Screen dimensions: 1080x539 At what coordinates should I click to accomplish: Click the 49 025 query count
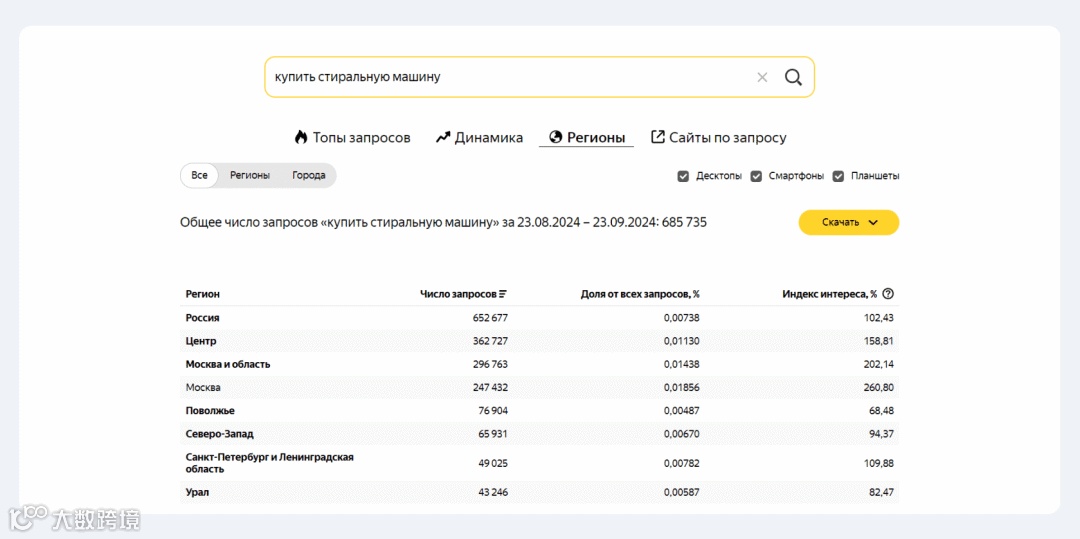(x=492, y=463)
